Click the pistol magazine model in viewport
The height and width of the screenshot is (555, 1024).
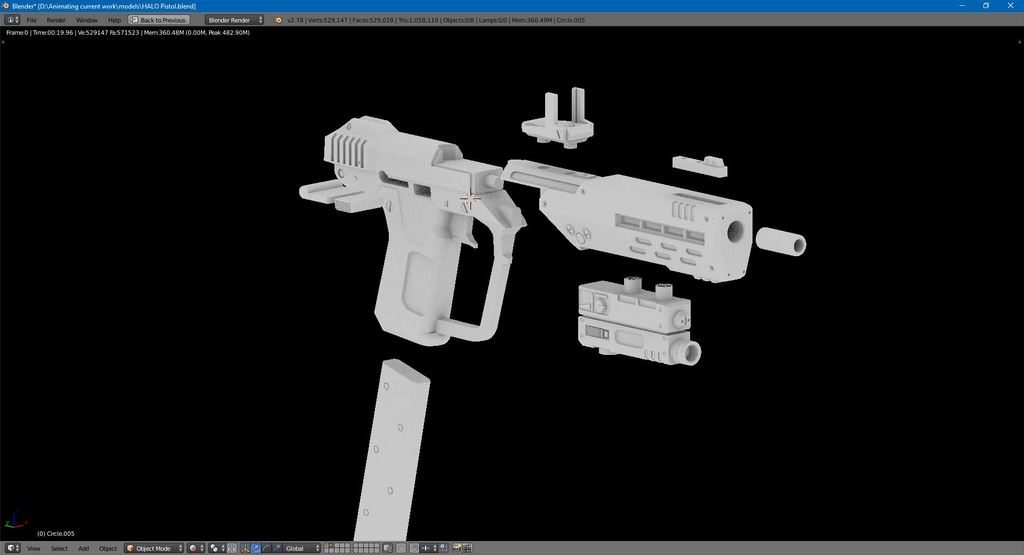coord(392,451)
